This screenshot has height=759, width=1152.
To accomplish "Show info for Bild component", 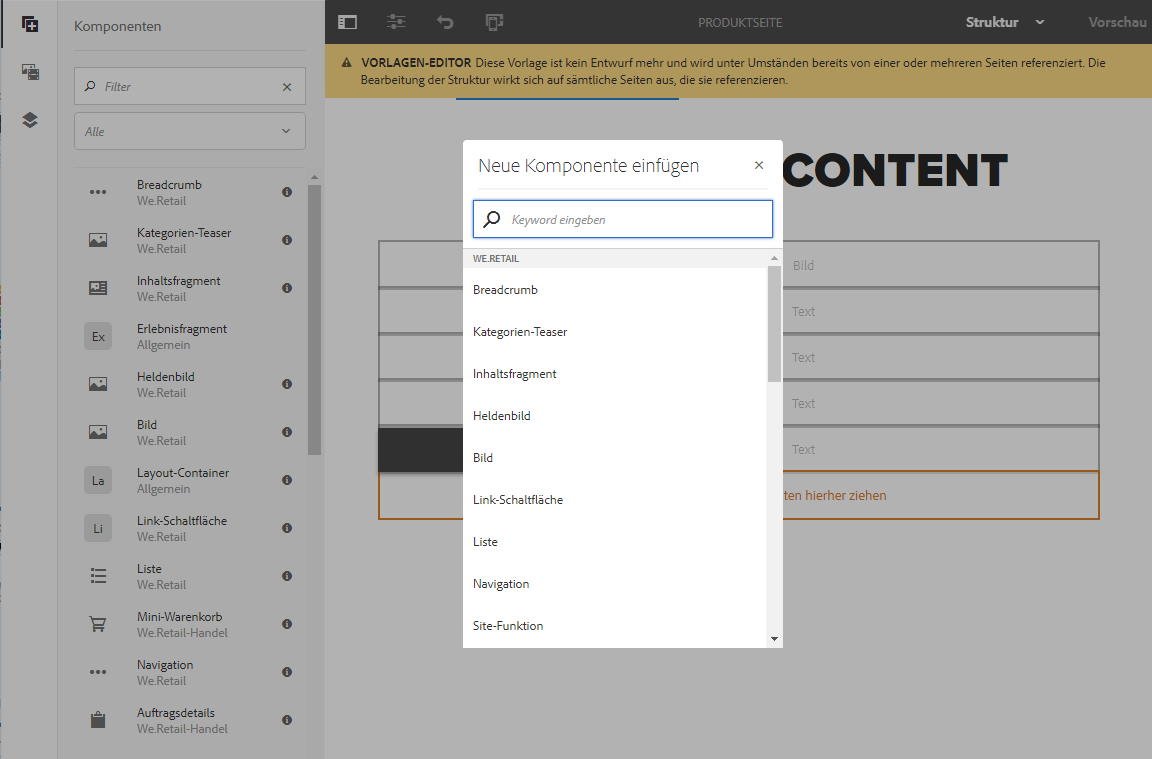I will point(287,432).
